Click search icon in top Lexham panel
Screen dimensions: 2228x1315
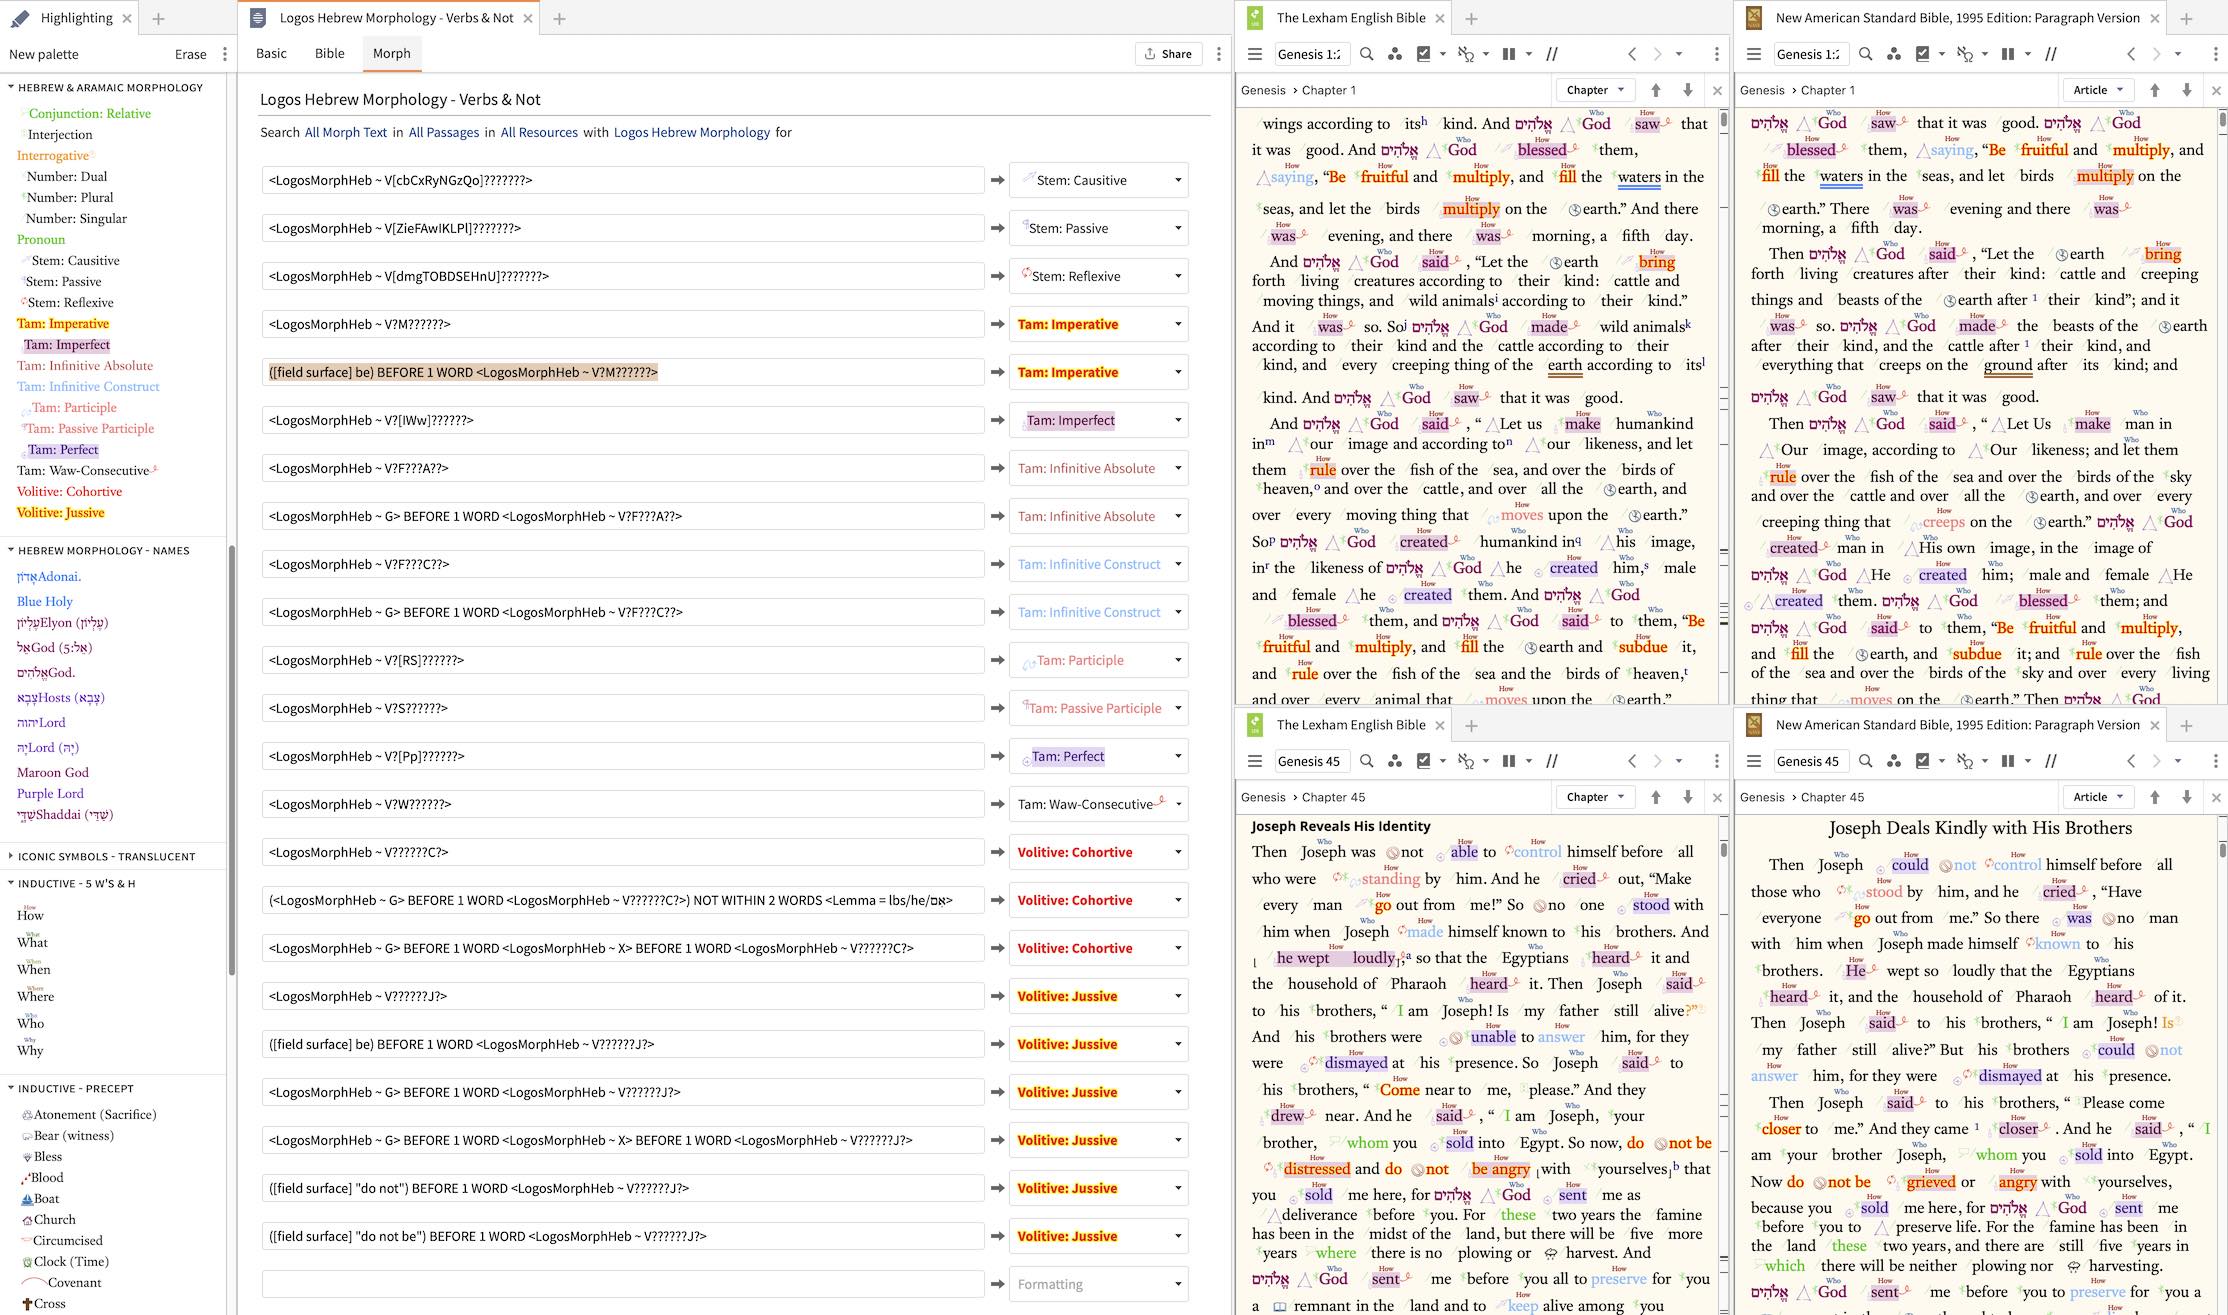point(1366,54)
